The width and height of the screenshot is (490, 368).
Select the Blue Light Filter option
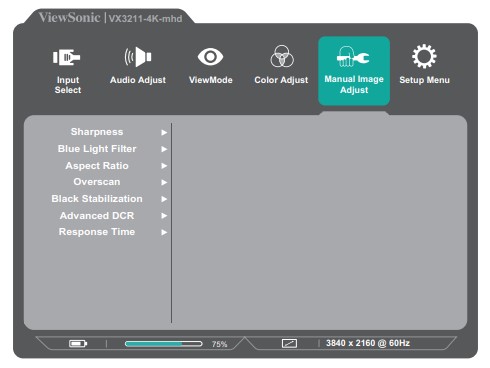97,149
